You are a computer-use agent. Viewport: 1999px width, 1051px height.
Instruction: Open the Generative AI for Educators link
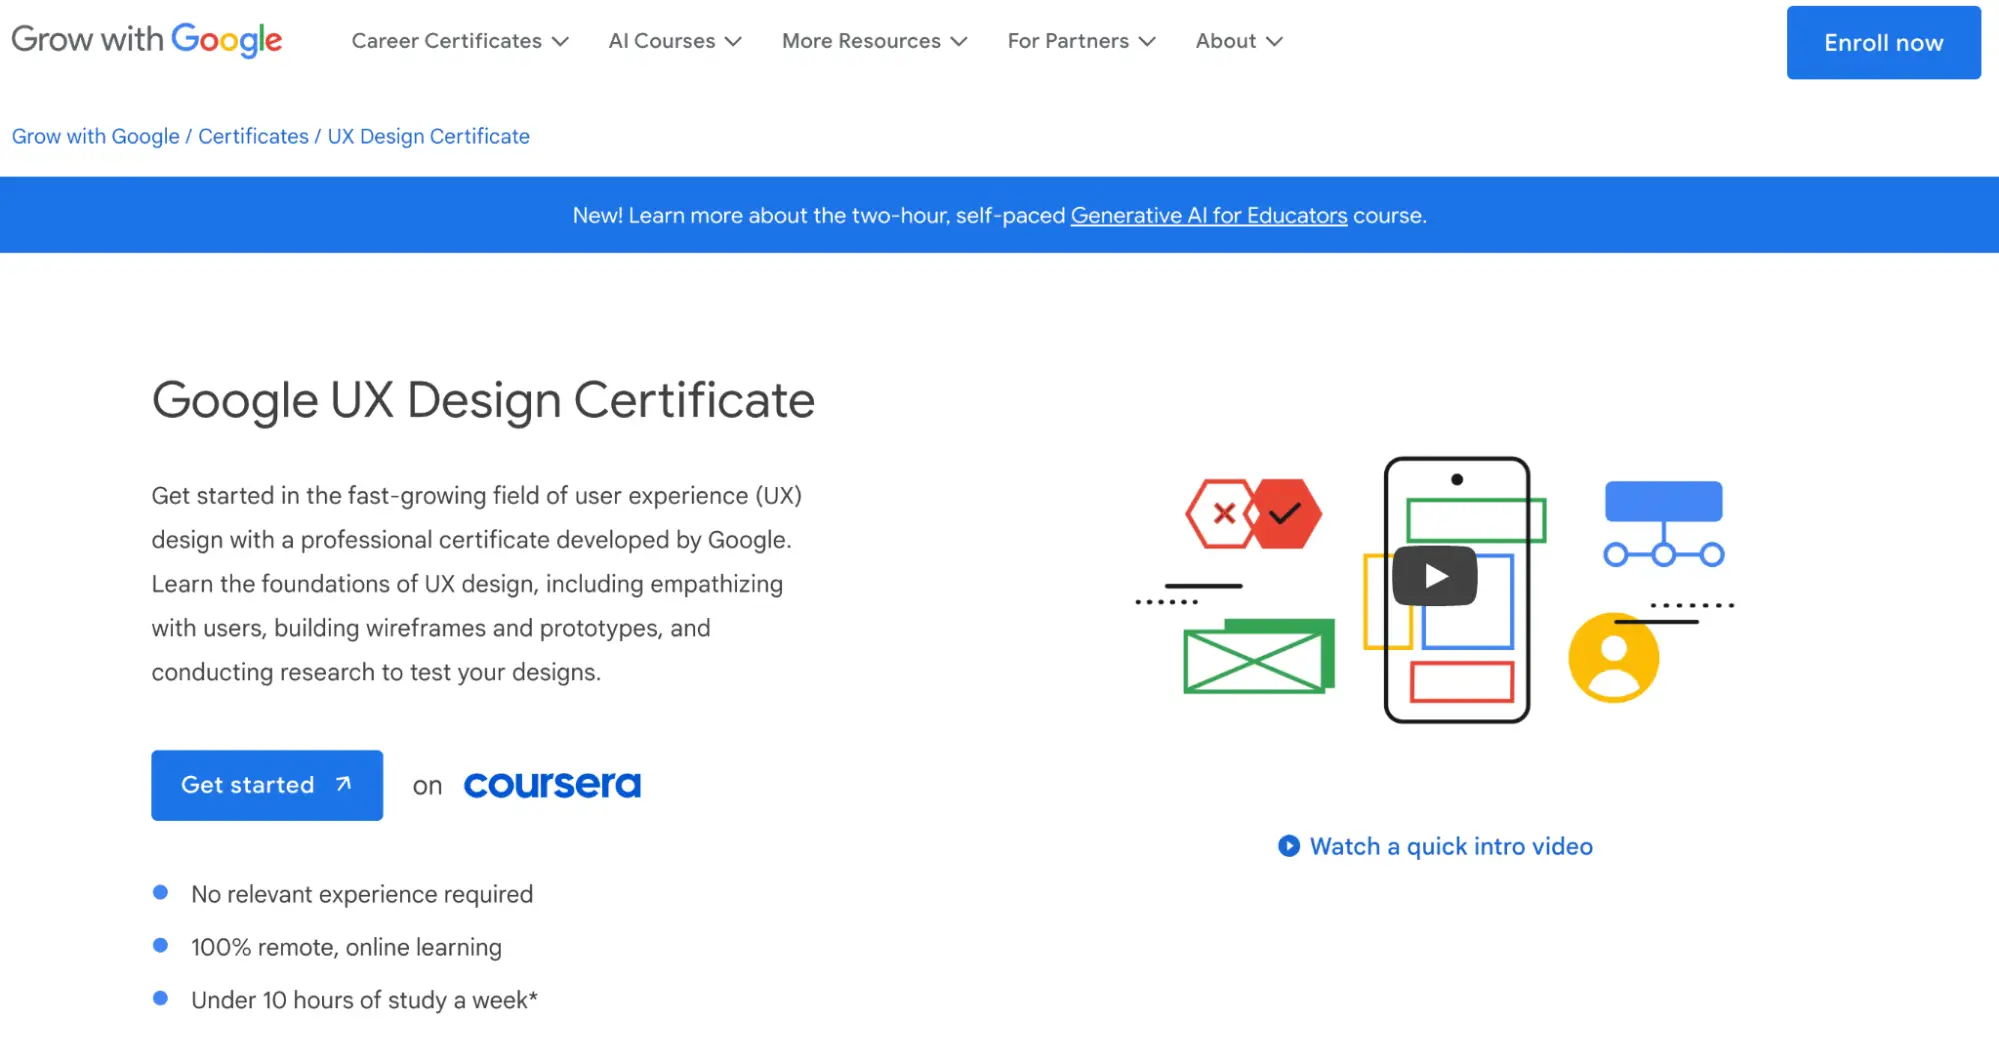click(1209, 215)
